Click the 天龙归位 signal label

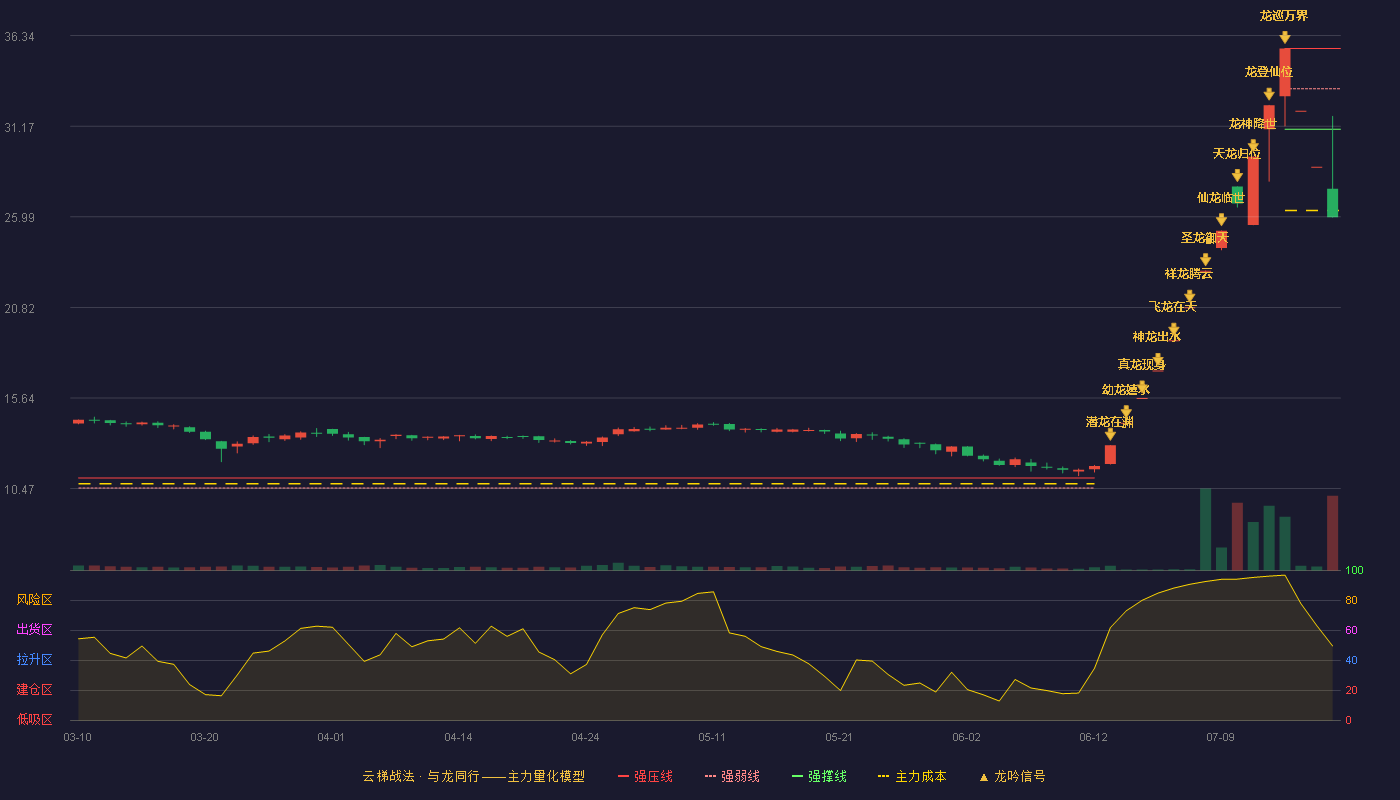pos(1237,153)
